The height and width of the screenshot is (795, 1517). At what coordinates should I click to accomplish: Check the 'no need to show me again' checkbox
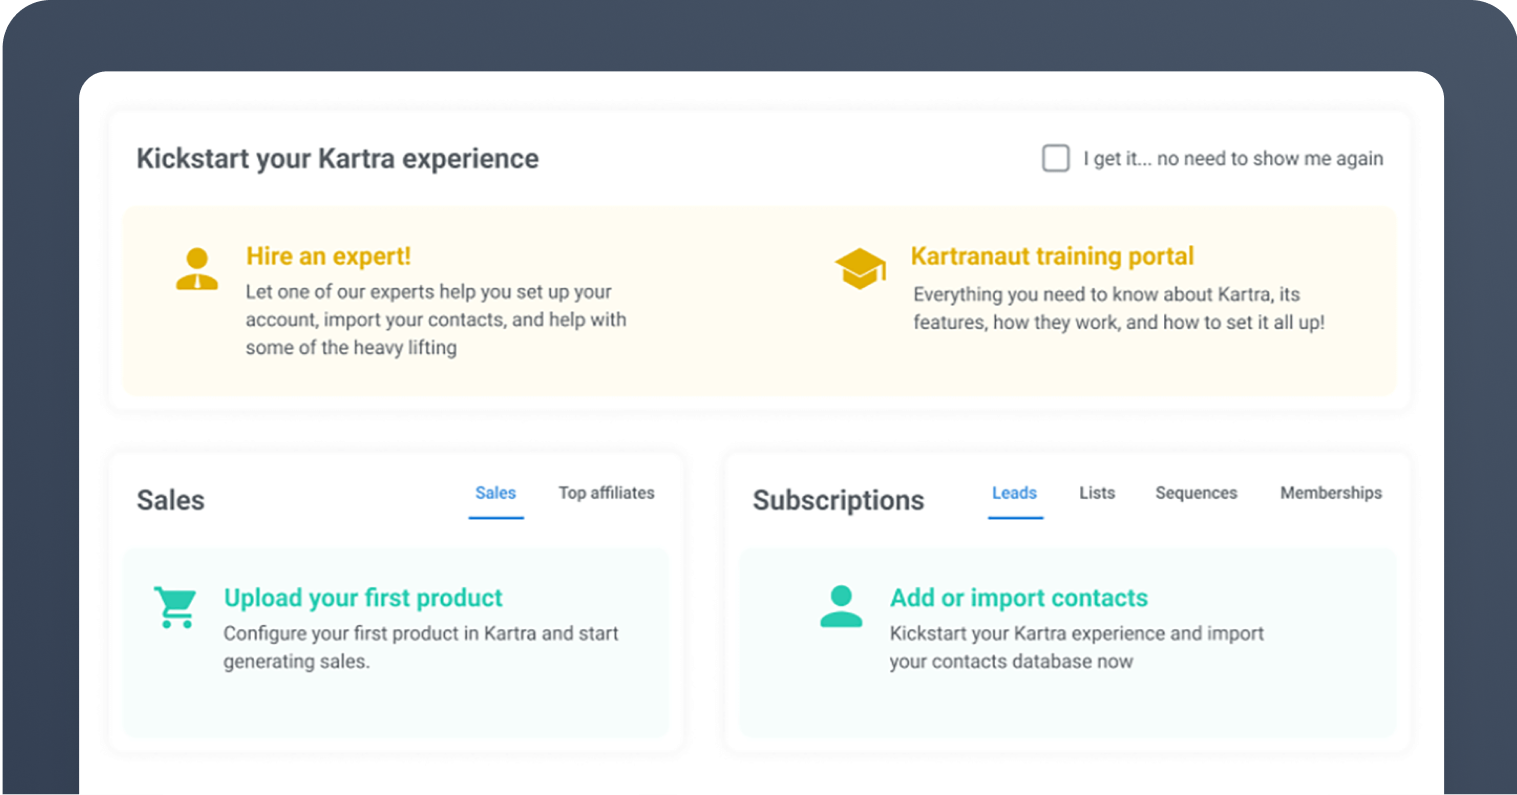click(1056, 158)
